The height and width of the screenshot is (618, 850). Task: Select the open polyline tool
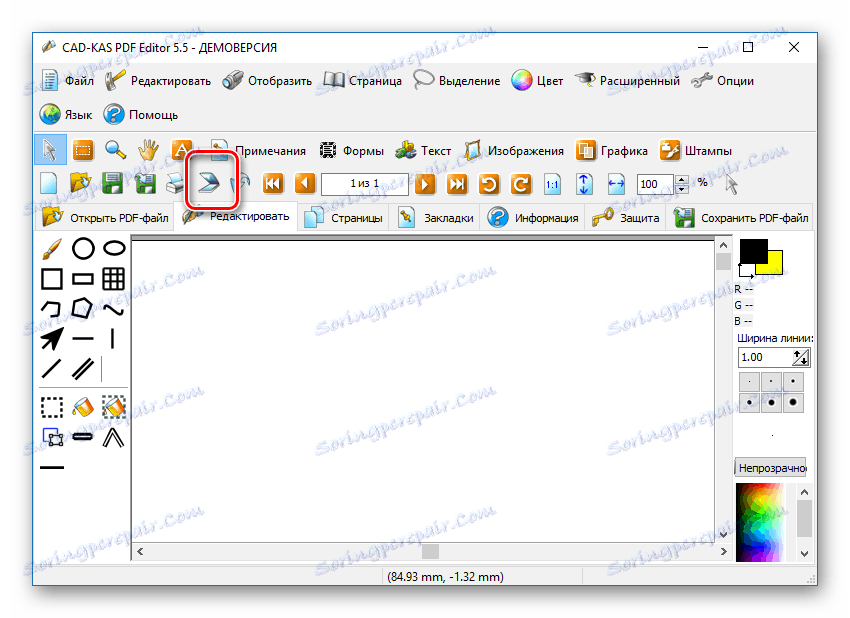[x=52, y=309]
